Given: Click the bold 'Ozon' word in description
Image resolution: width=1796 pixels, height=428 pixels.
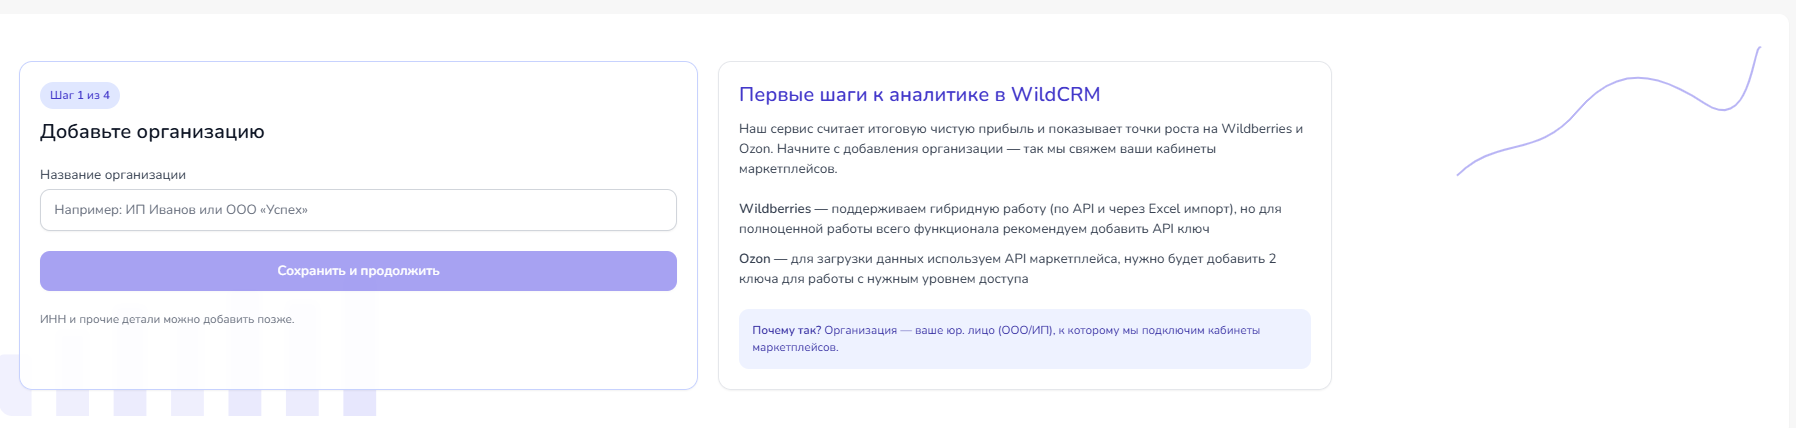Looking at the screenshot, I should coord(754,259).
